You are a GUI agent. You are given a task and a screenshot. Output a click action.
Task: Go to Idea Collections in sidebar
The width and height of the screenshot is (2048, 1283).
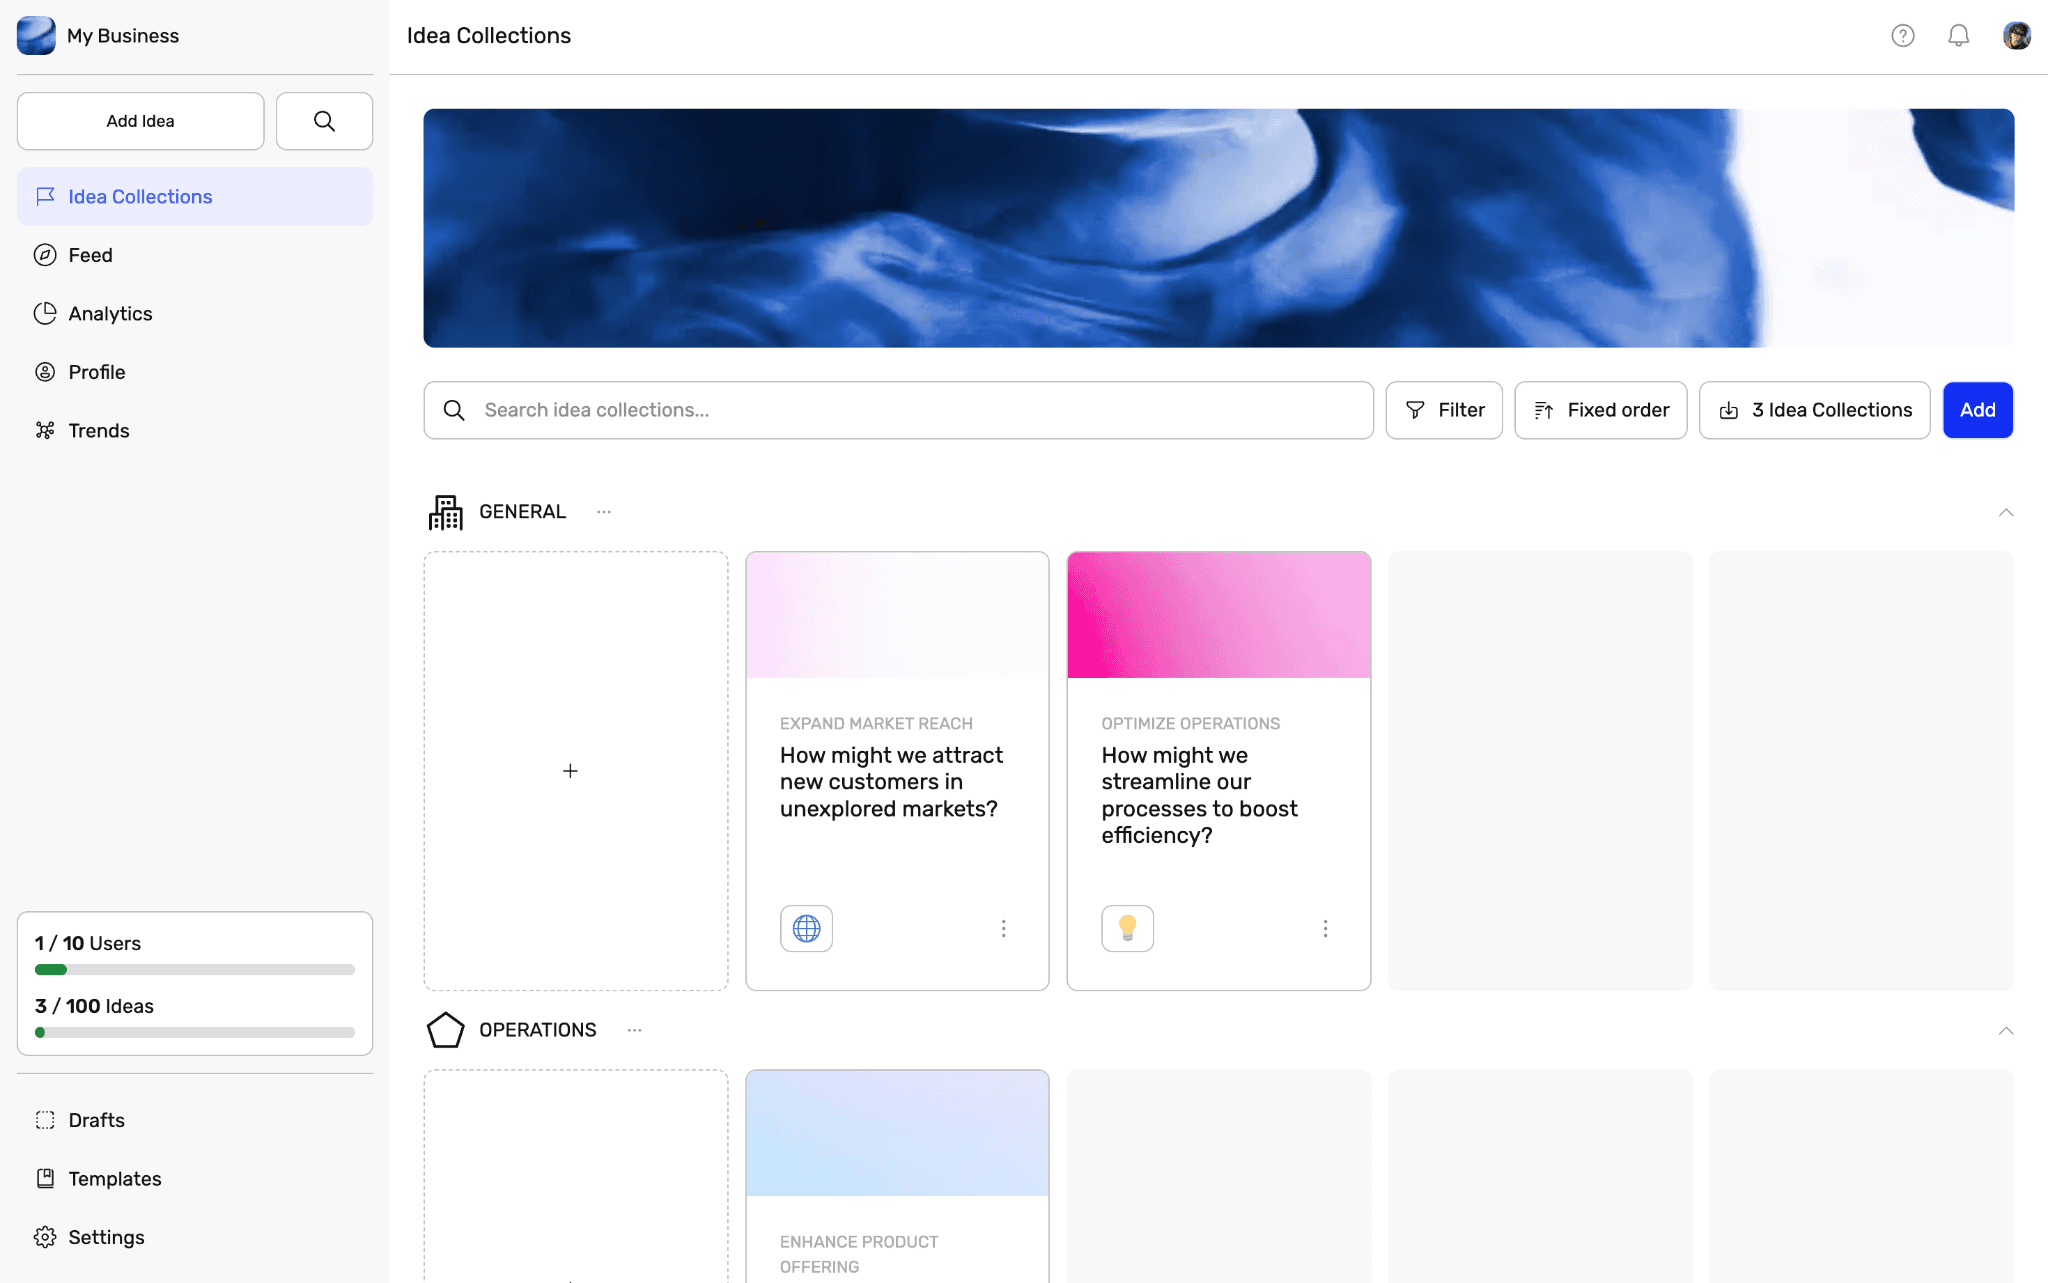point(195,196)
